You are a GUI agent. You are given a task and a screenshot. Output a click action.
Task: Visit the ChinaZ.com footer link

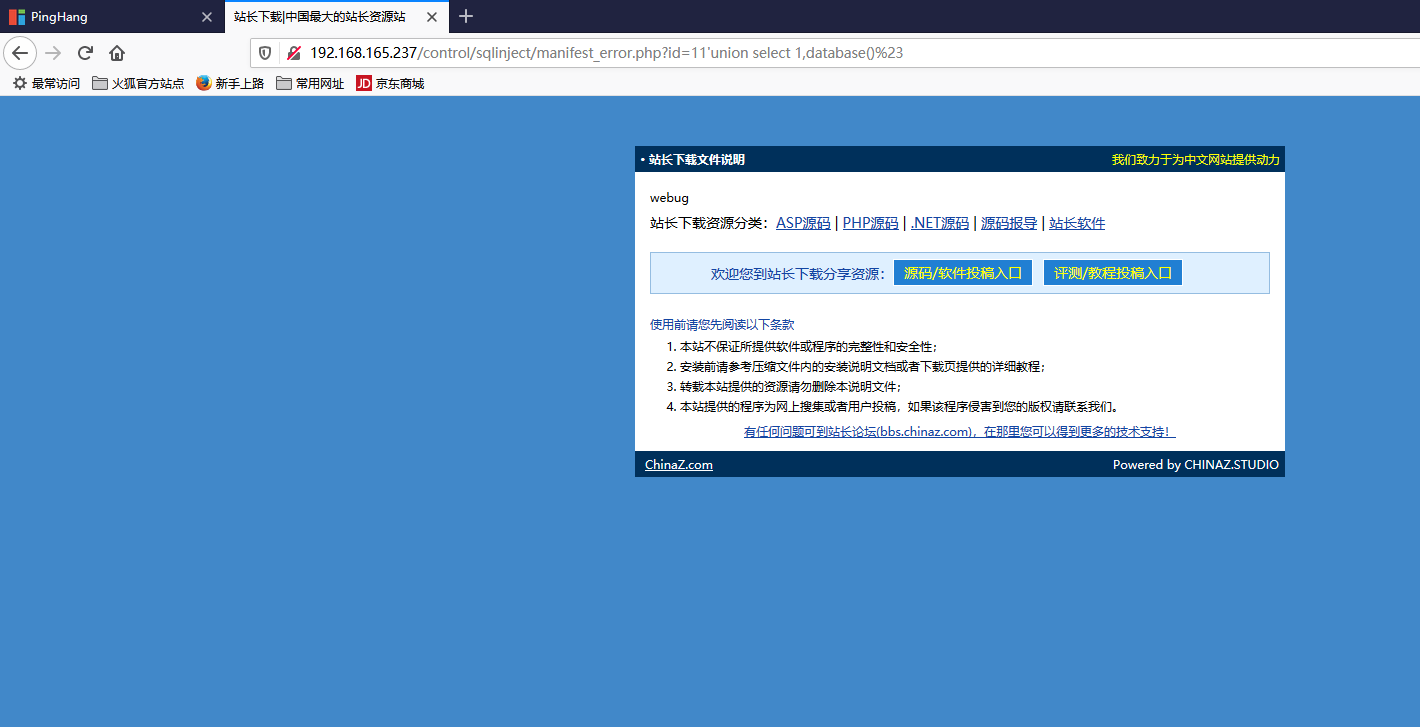click(x=679, y=465)
